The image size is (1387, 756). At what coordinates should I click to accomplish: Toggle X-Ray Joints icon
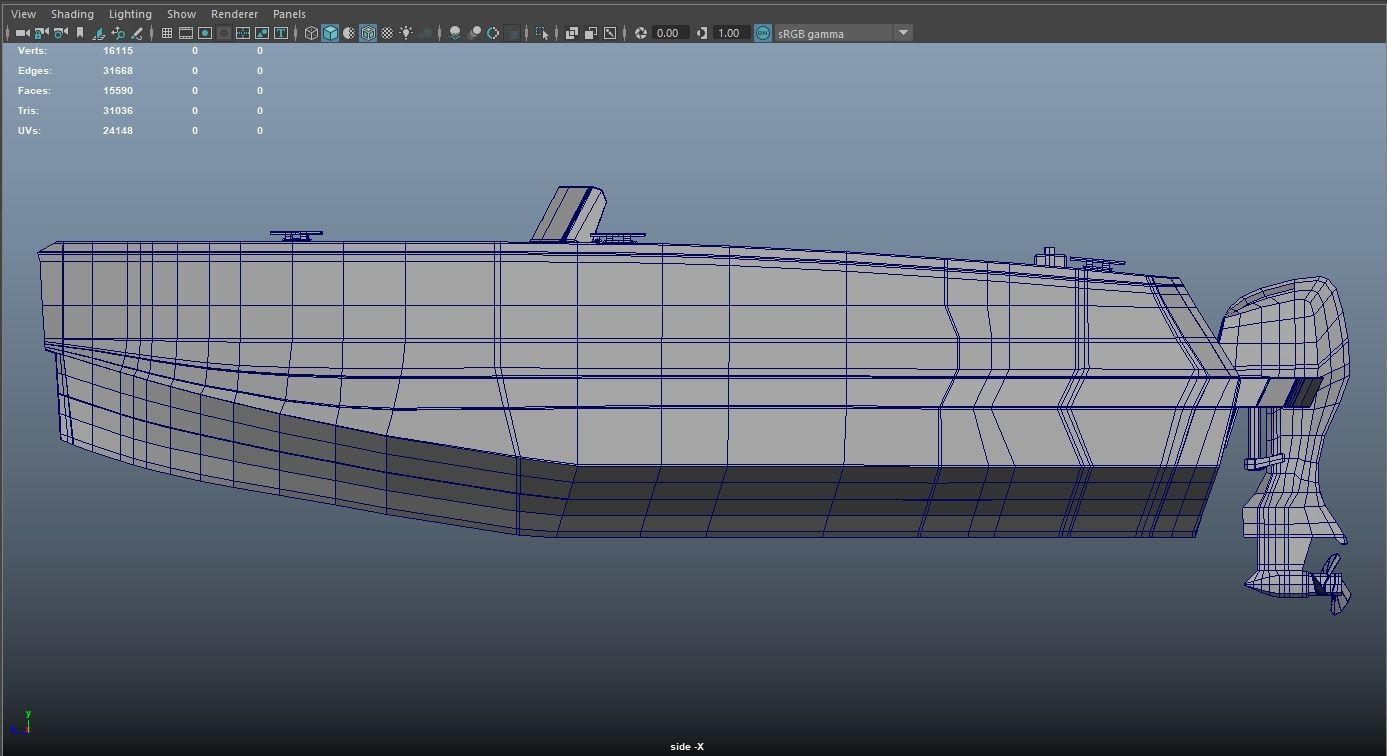coord(610,33)
